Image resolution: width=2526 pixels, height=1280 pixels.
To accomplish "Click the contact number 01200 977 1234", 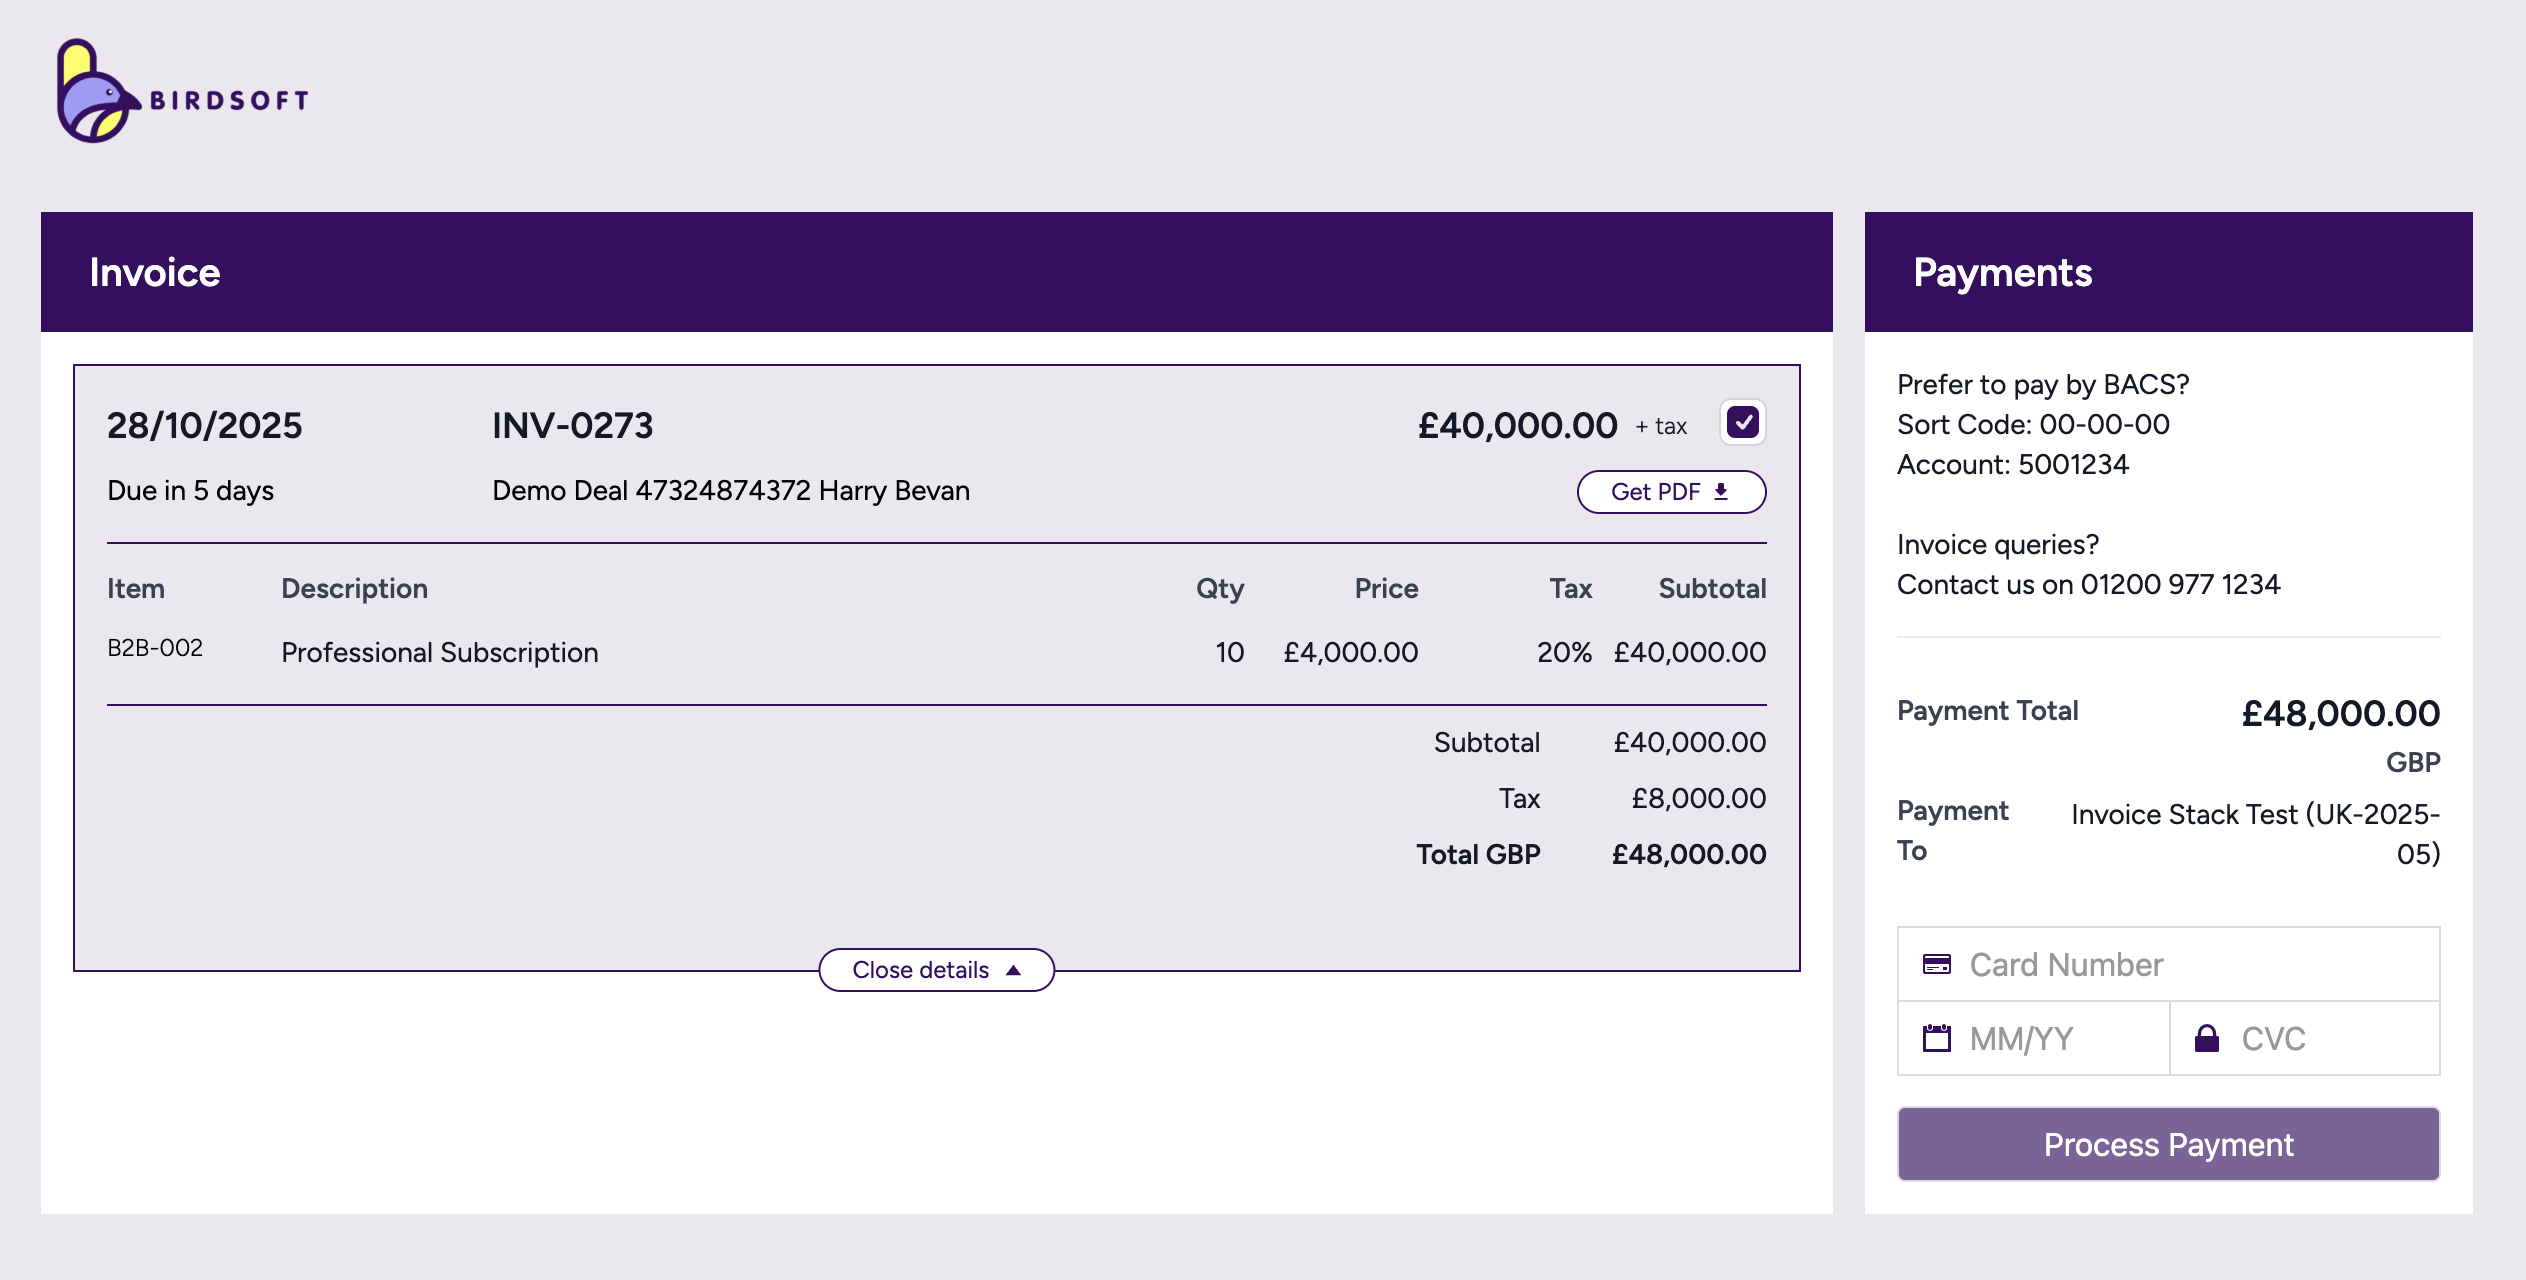I will point(2180,585).
